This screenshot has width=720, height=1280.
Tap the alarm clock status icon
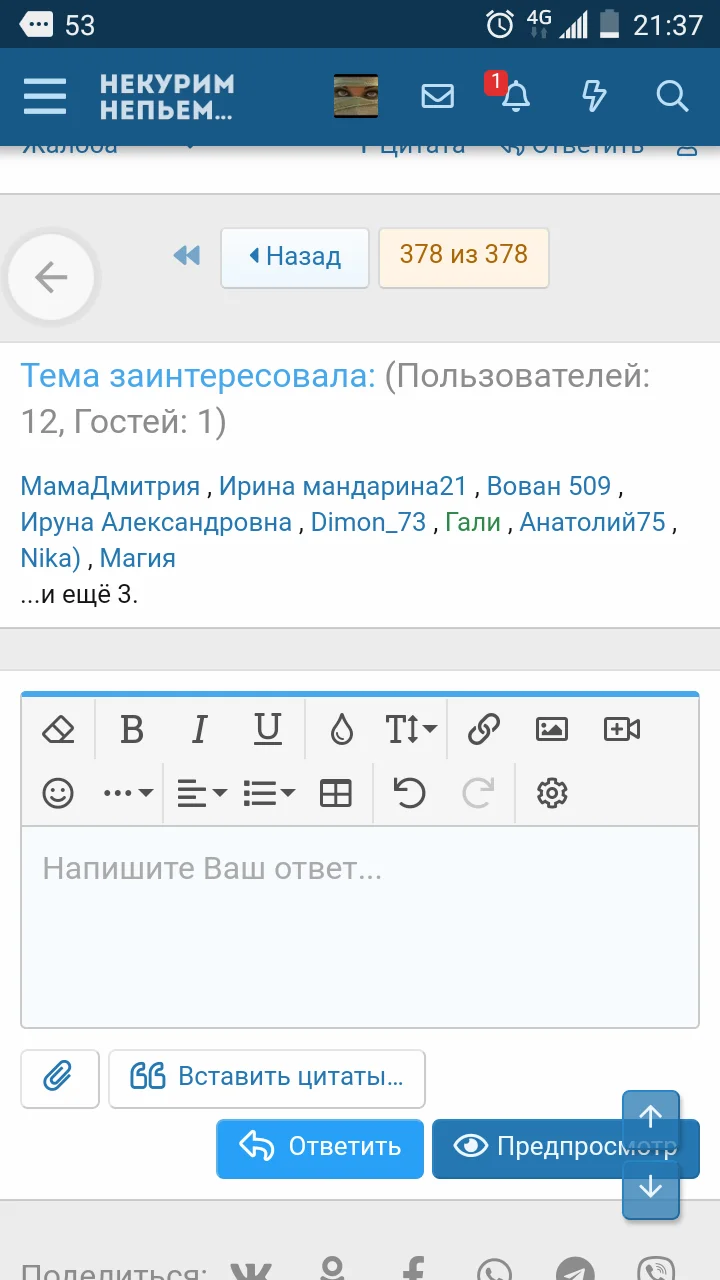(500, 24)
